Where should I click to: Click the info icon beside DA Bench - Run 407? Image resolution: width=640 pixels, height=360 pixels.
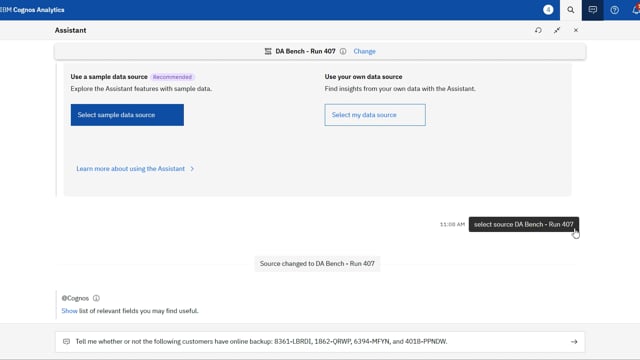click(x=343, y=51)
